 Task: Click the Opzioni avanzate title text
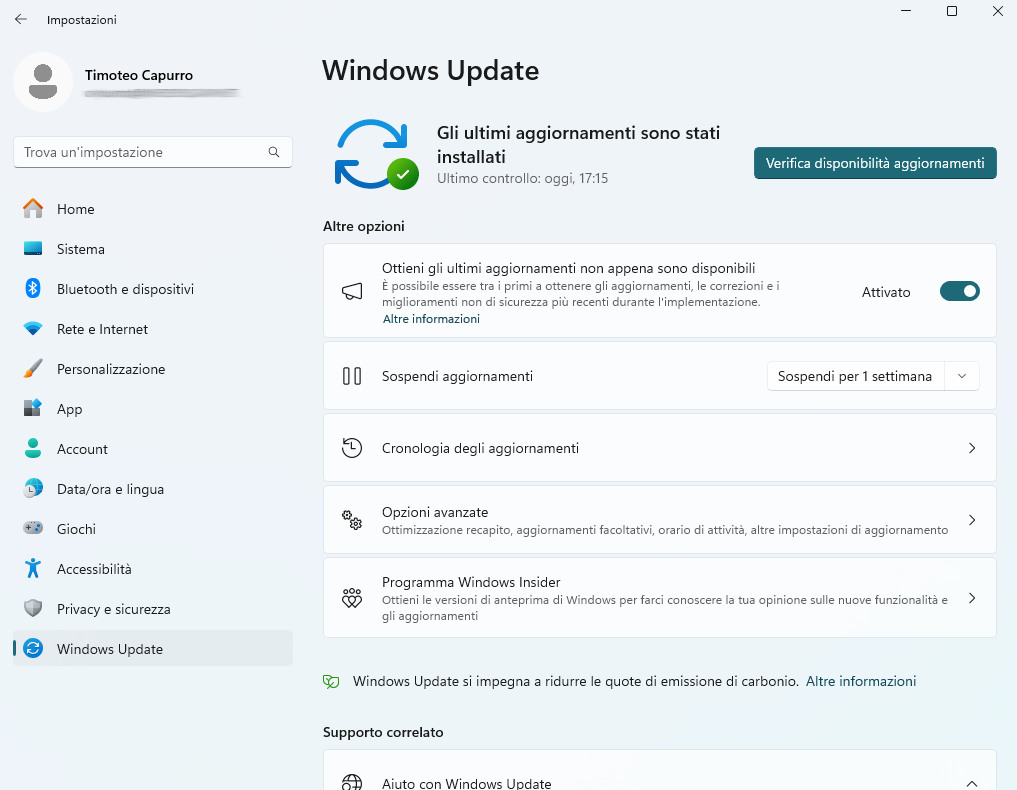click(435, 512)
